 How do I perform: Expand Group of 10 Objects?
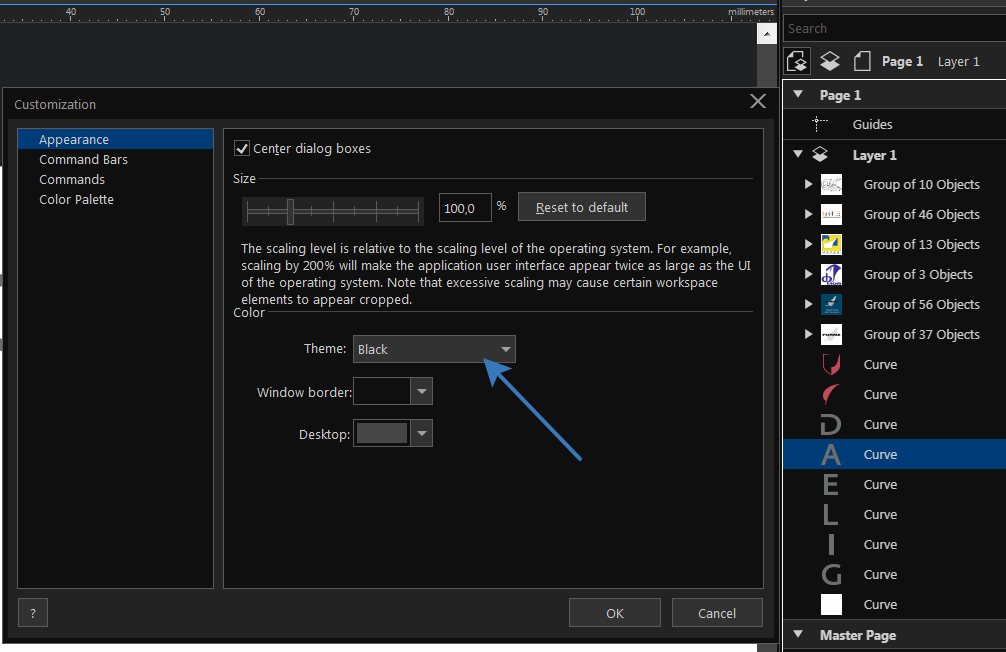pyautogui.click(x=808, y=184)
